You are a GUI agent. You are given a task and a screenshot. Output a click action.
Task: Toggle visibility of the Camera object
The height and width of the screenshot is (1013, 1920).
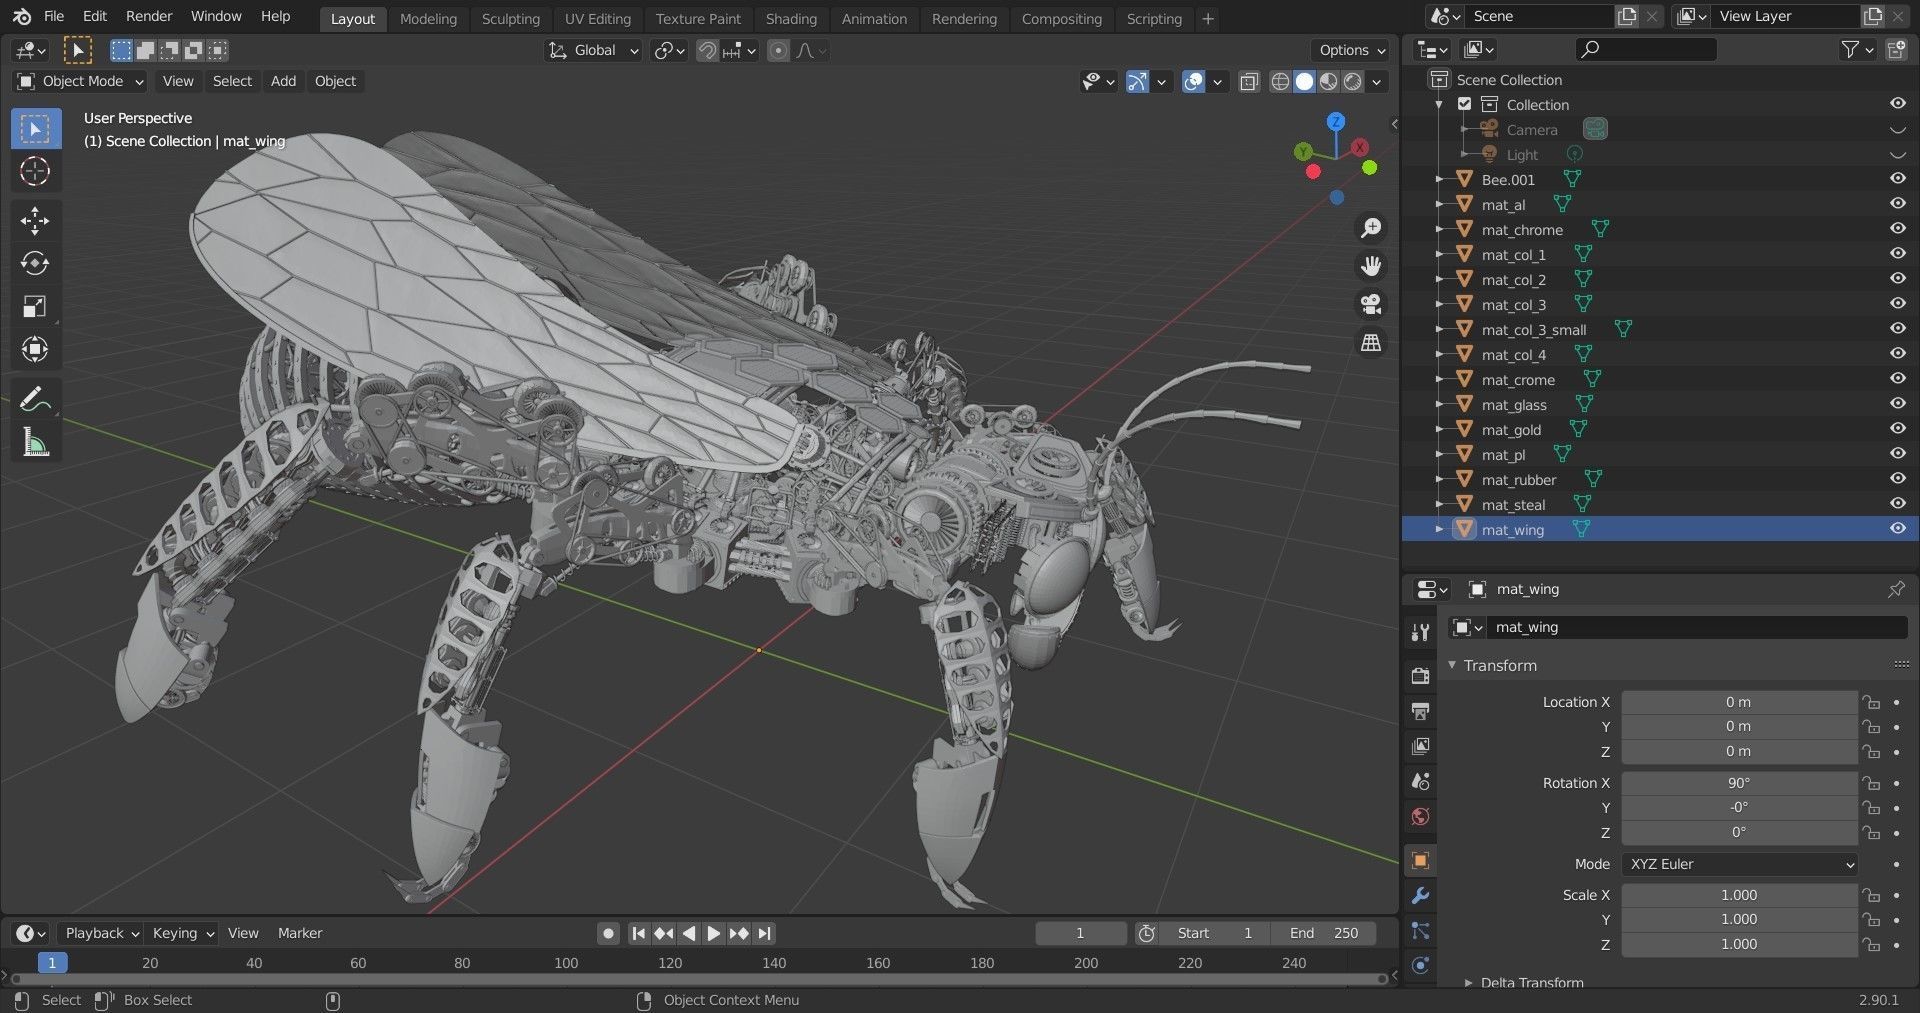pyautogui.click(x=1896, y=129)
